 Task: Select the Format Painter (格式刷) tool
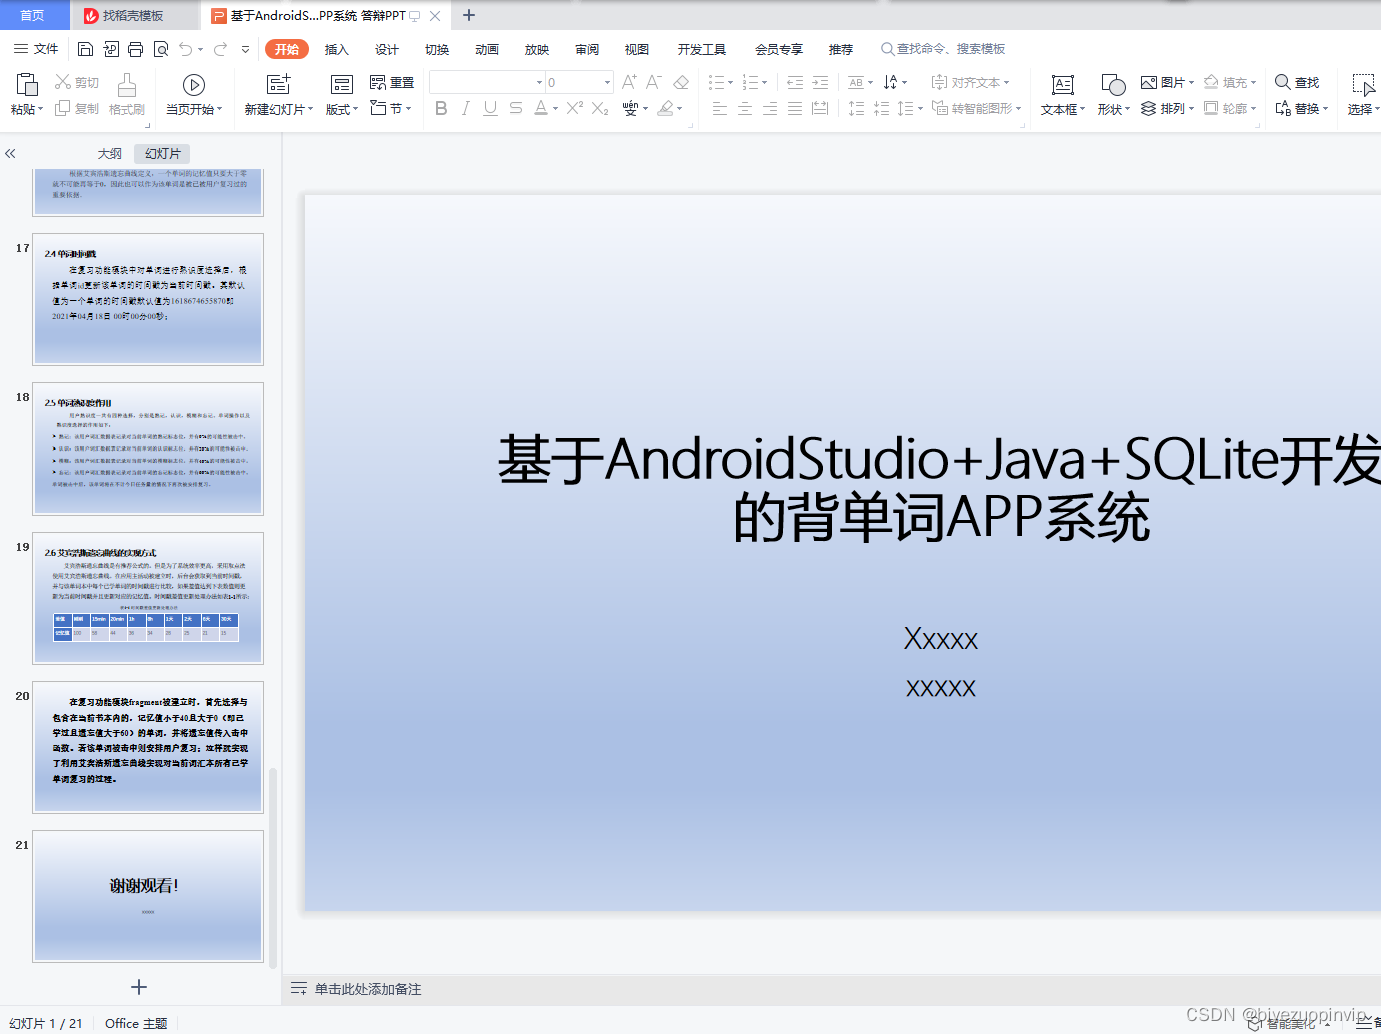click(126, 94)
